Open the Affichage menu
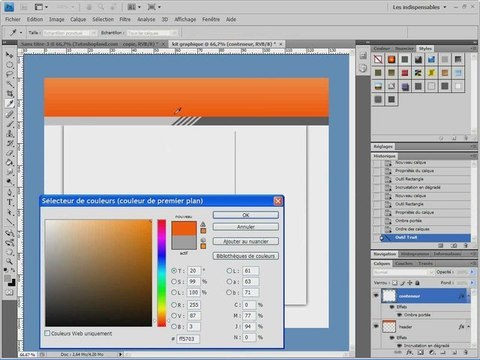The image size is (480, 360). click(x=185, y=19)
